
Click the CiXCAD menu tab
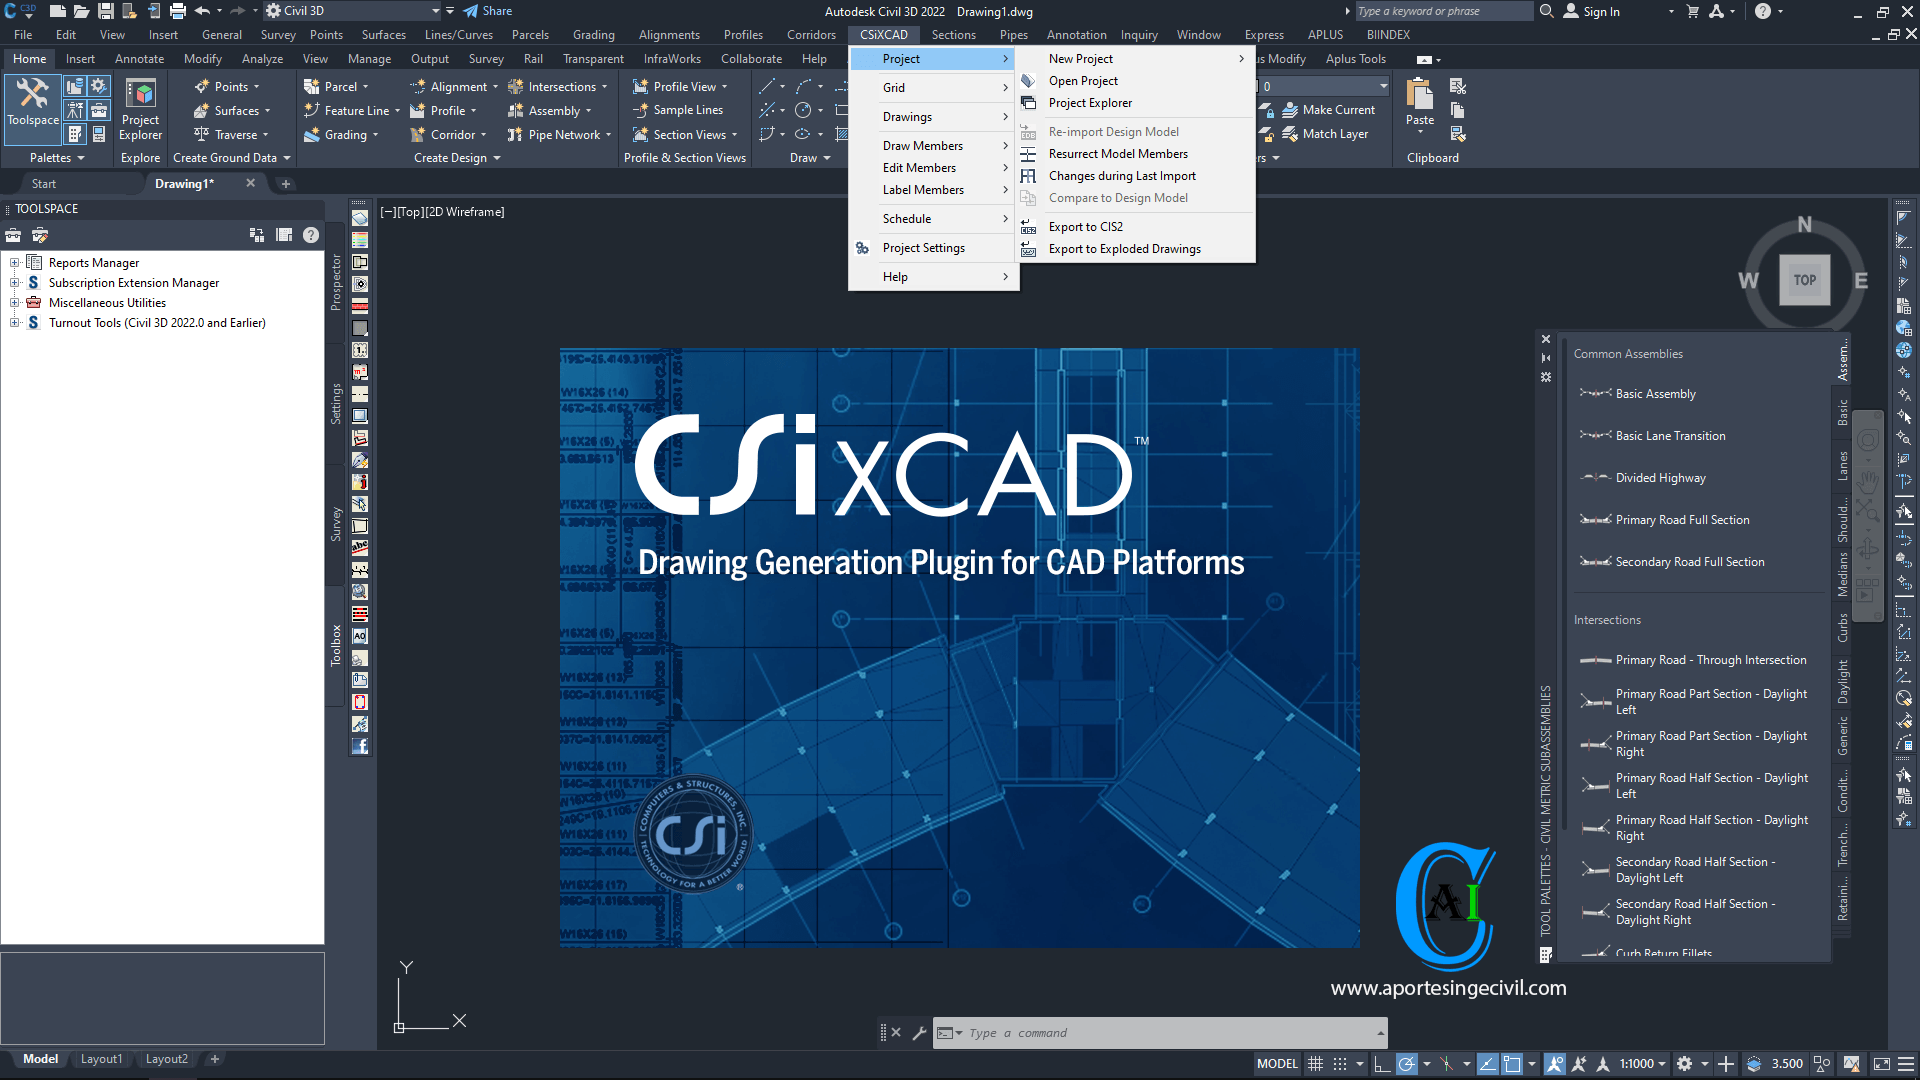[882, 34]
